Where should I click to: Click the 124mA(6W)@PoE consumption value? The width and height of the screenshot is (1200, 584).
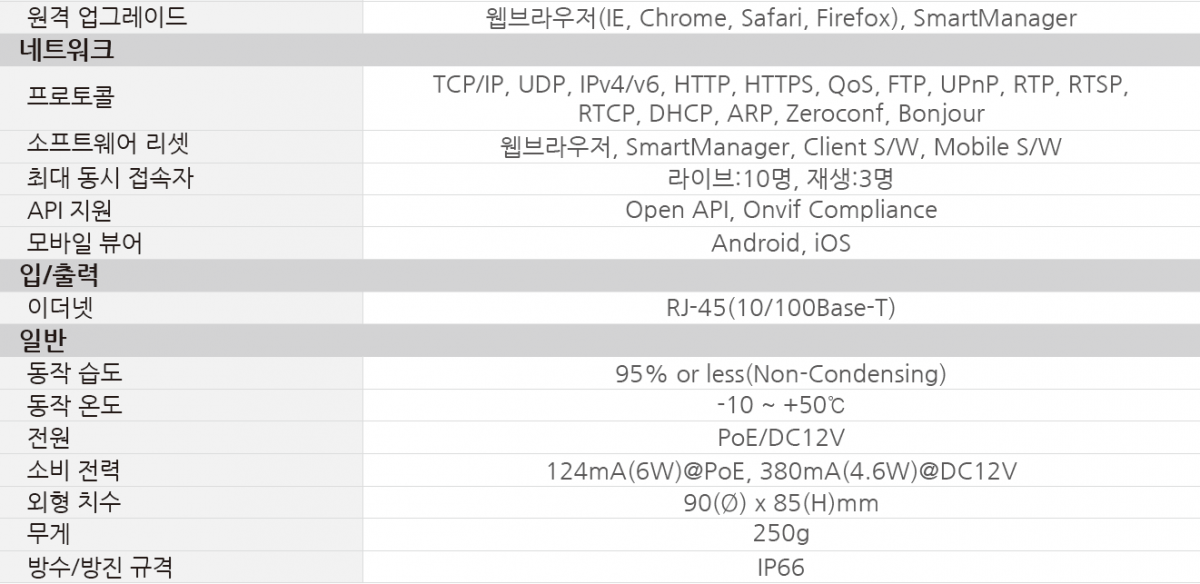(x=781, y=471)
